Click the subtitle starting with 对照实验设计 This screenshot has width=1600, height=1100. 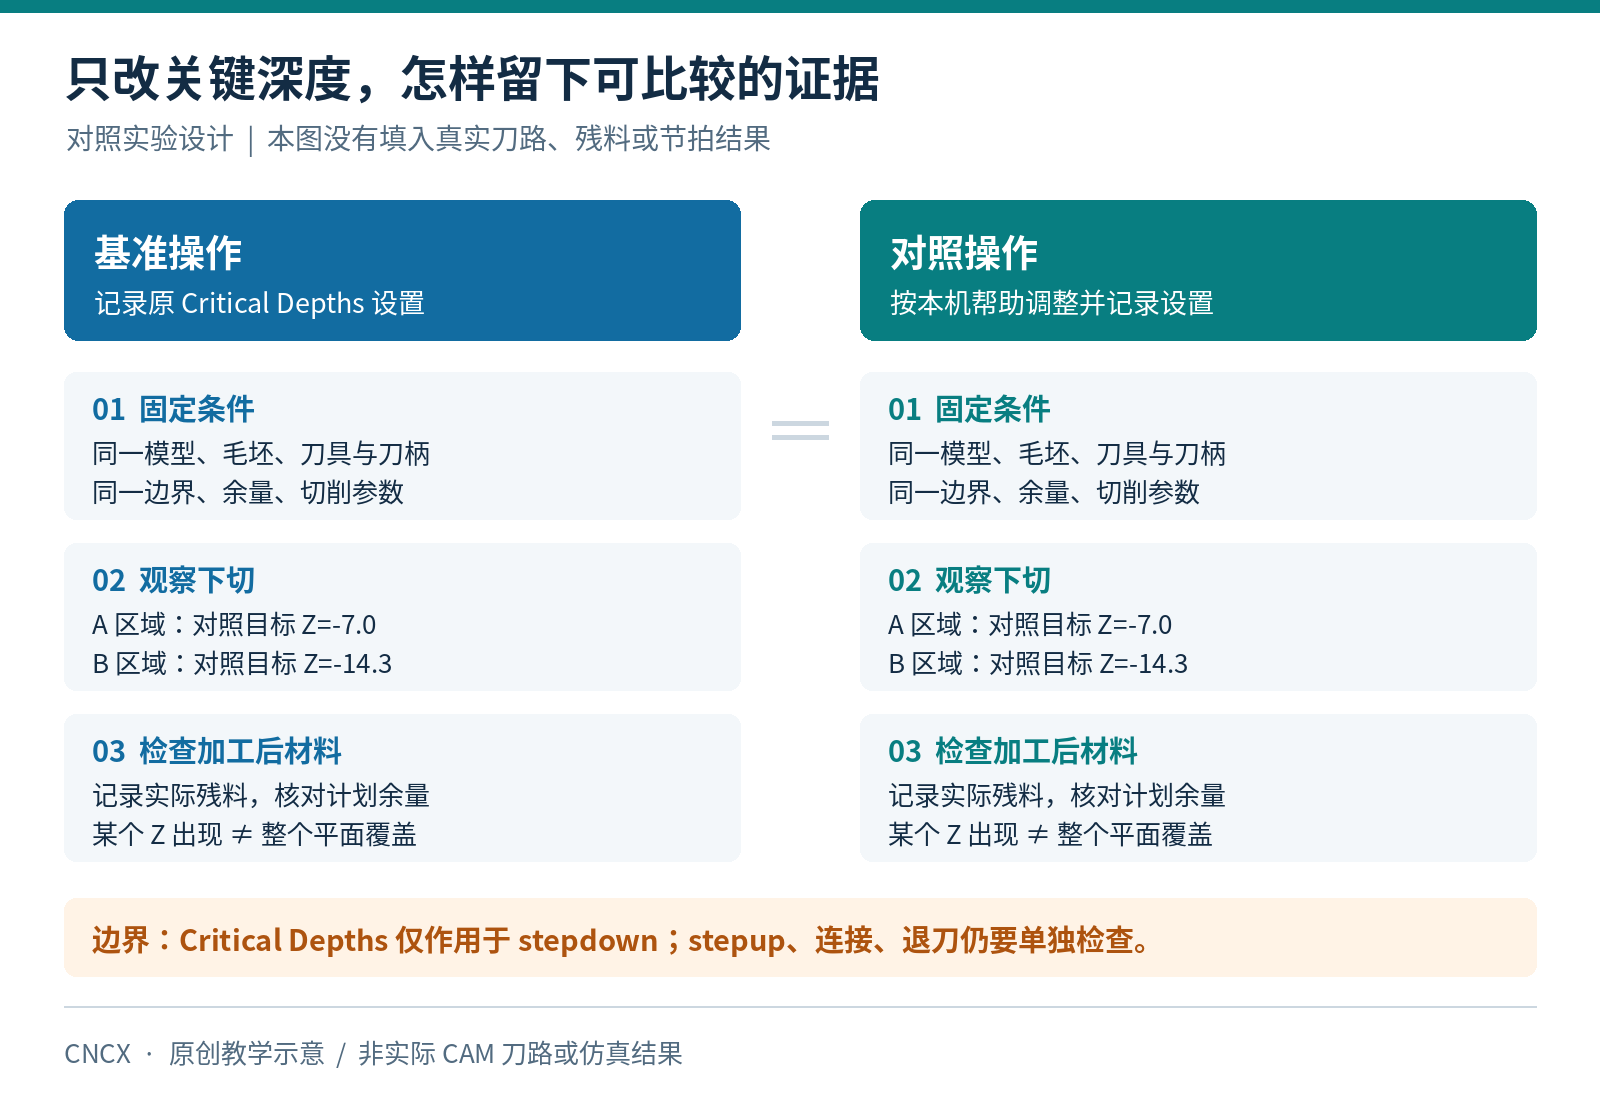point(418,139)
